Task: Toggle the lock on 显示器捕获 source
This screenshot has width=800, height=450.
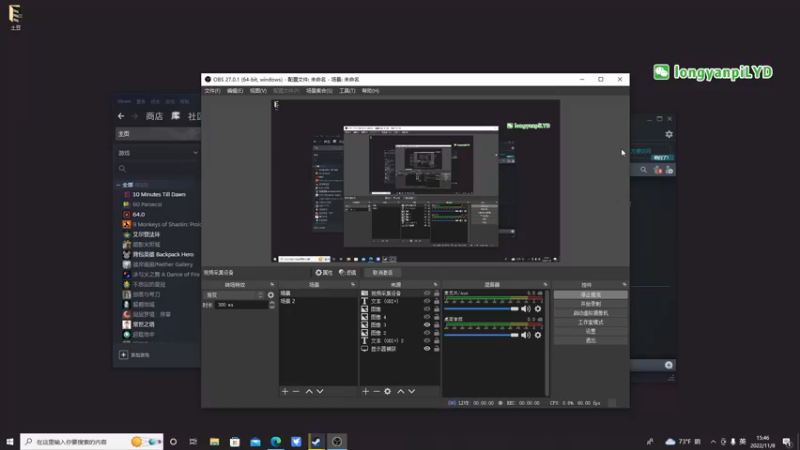Action: pos(436,348)
